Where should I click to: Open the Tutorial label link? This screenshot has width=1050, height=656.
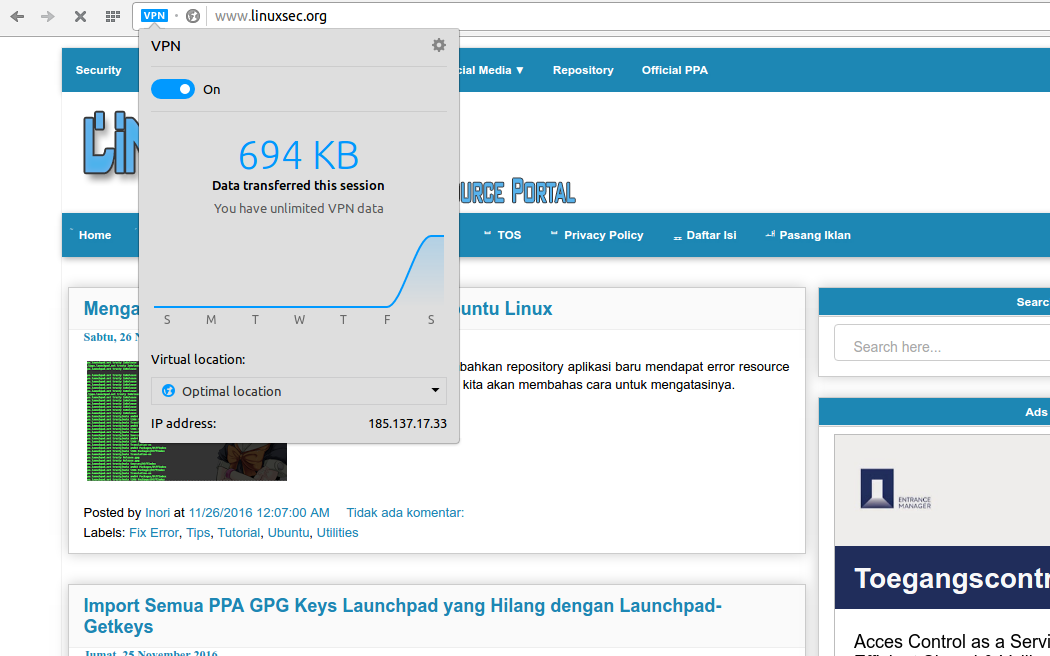[238, 533]
